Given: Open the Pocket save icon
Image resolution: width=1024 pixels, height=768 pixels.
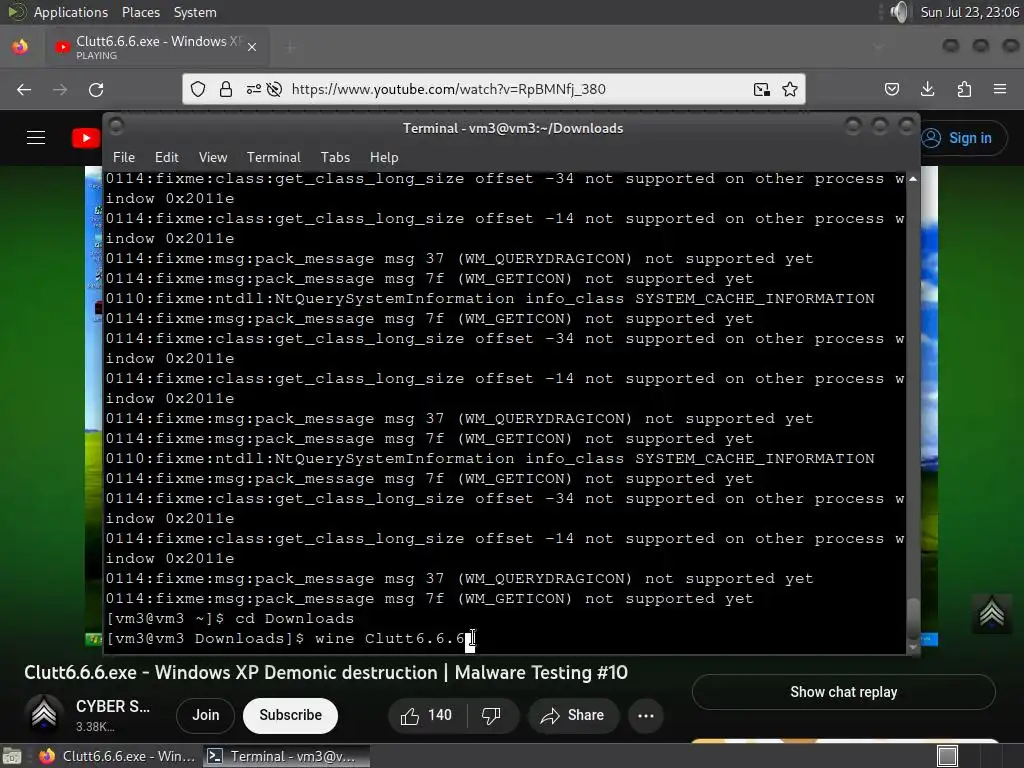Looking at the screenshot, I should pyautogui.click(x=892, y=89).
